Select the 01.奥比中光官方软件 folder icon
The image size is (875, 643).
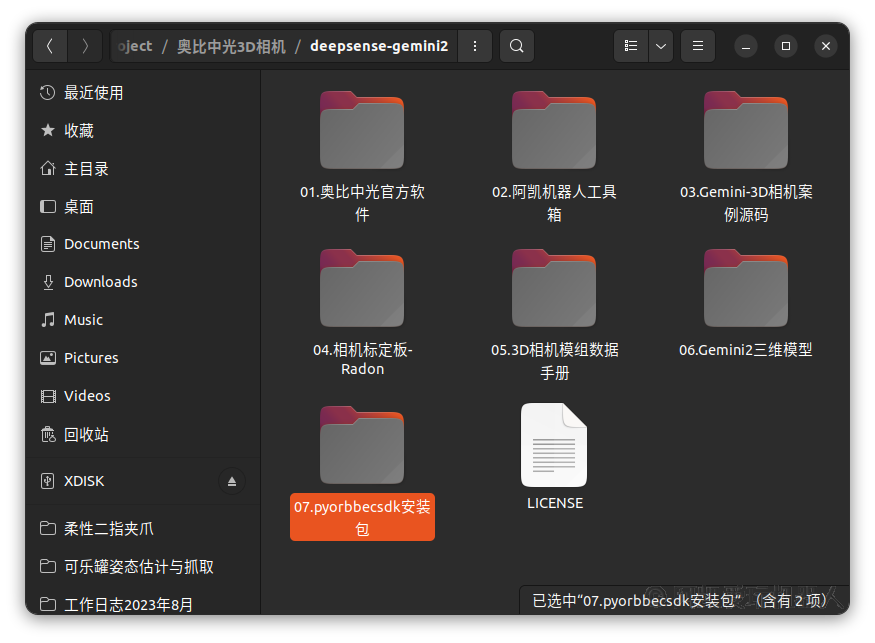click(x=362, y=130)
